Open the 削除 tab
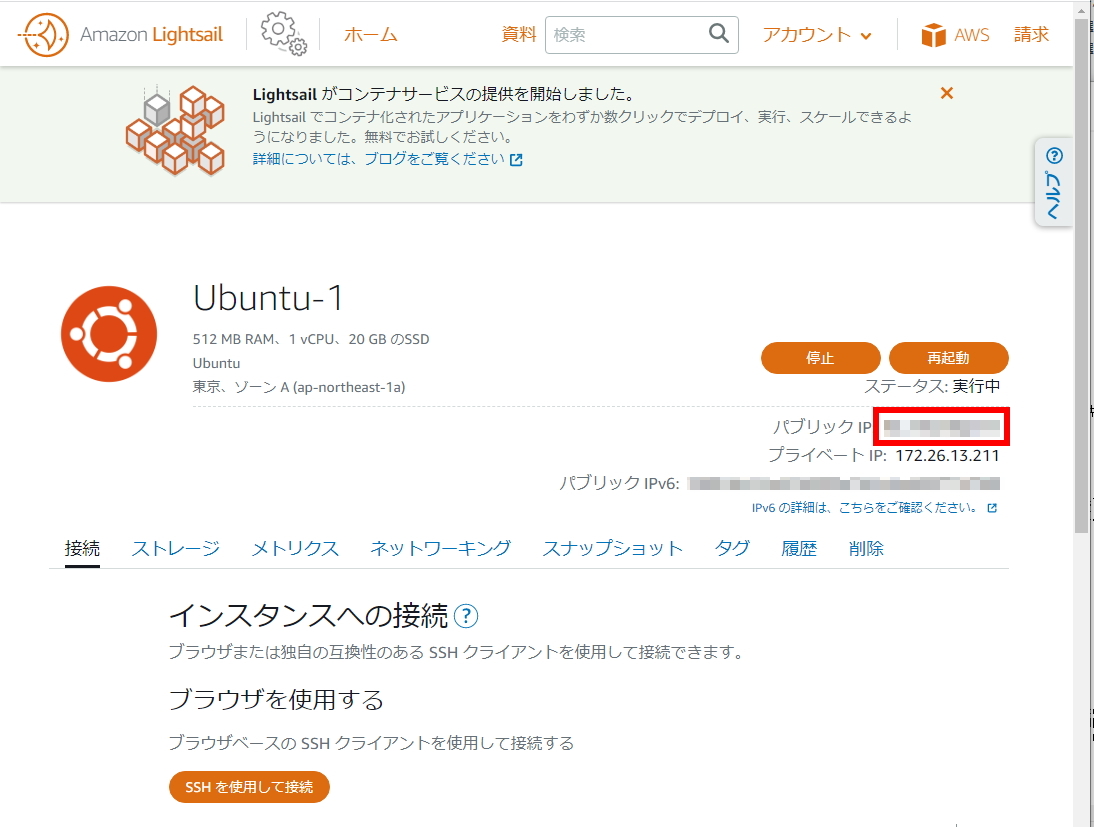This screenshot has width=1094, height=827. tap(866, 549)
